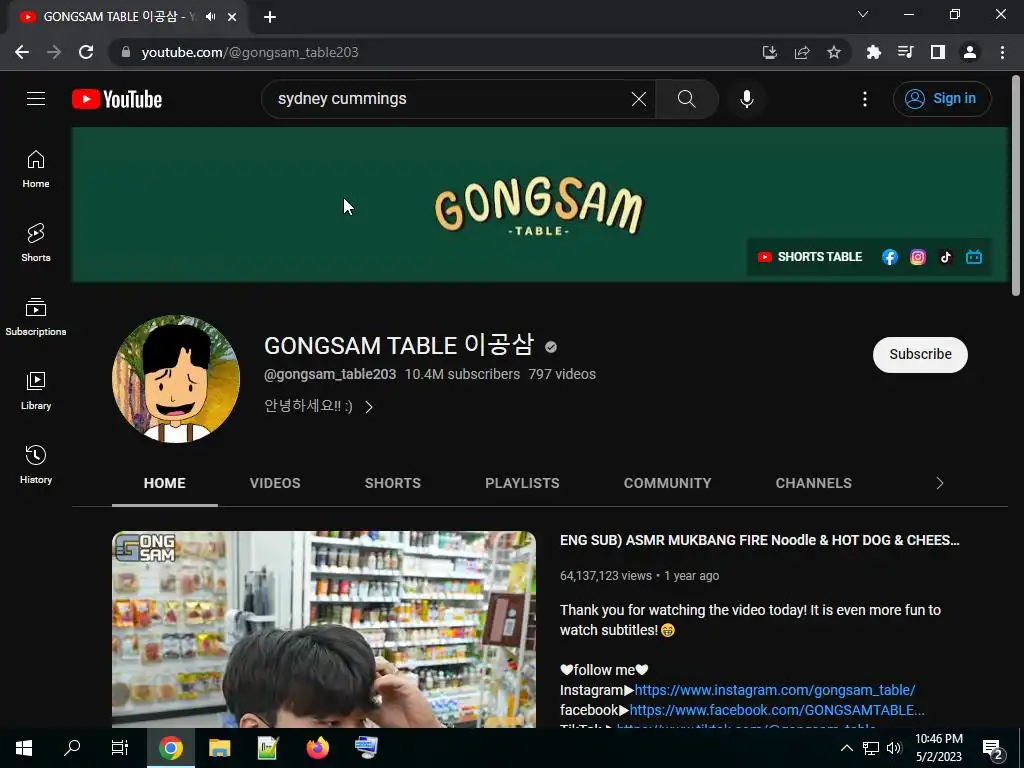Open the channel's Instagram banner link
Viewport: 1024px width, 768px height.
(x=918, y=257)
